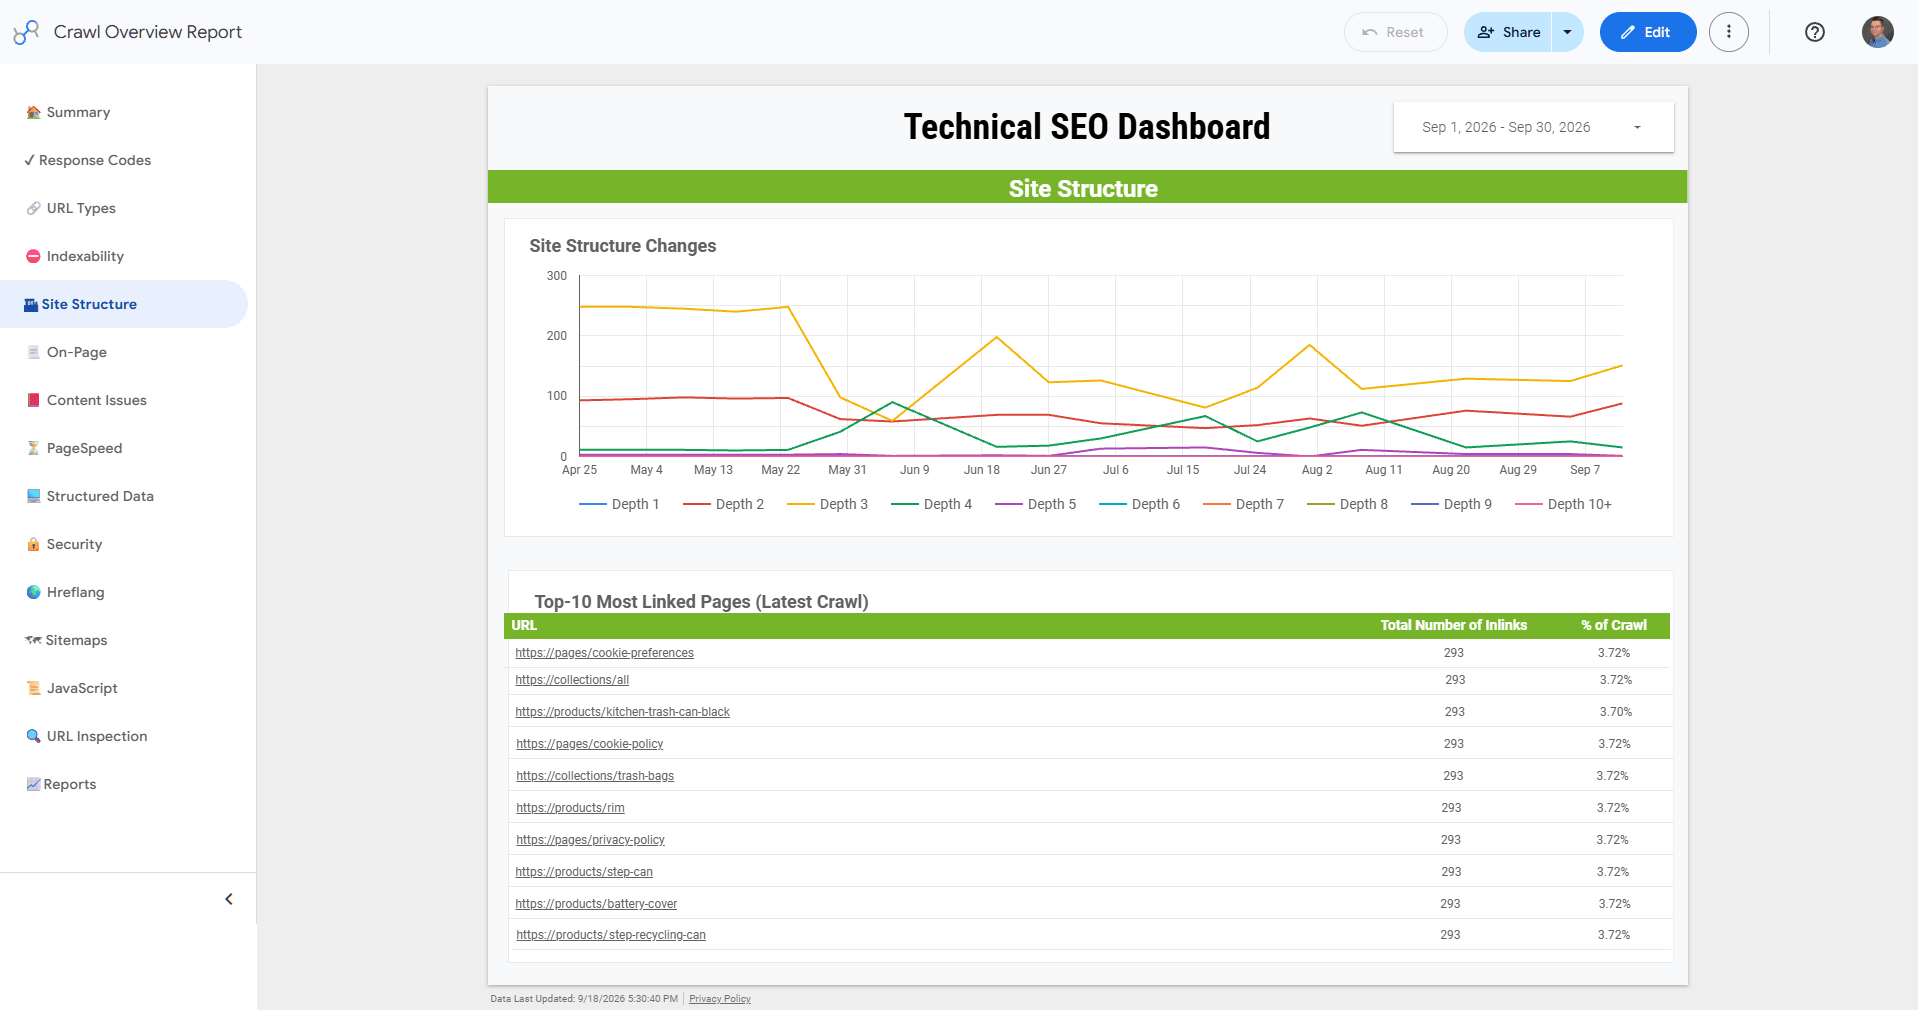Click the Hreflang globe icon
The width and height of the screenshot is (1918, 1010).
point(33,592)
